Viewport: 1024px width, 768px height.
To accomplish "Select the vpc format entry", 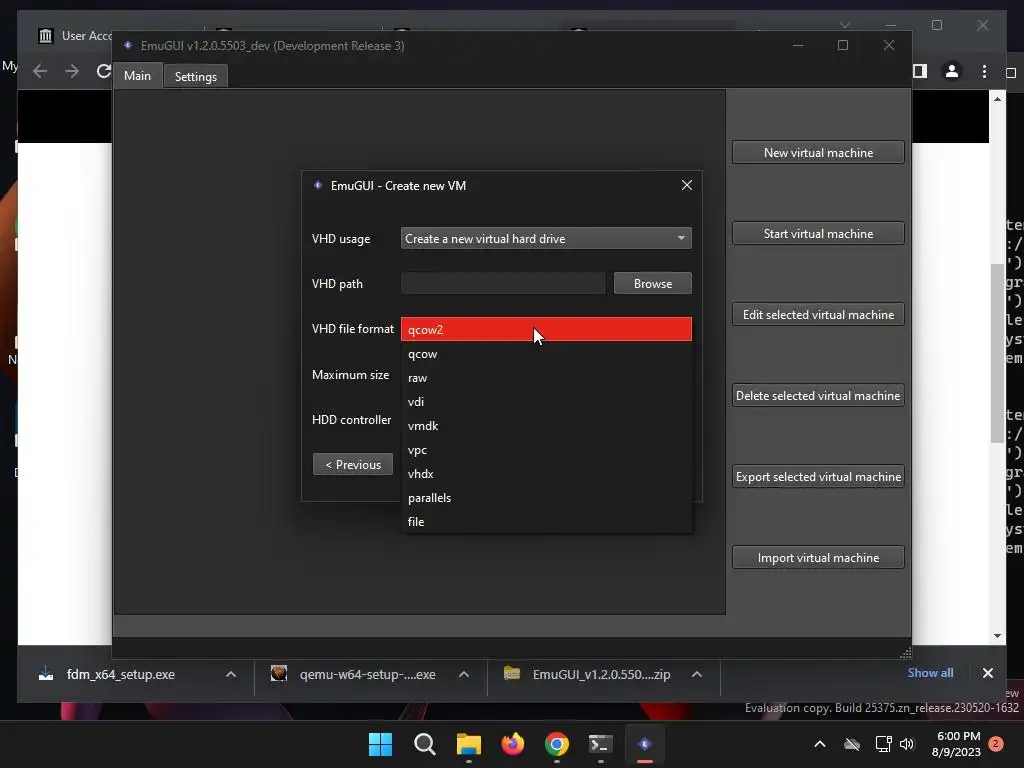I will pos(546,450).
